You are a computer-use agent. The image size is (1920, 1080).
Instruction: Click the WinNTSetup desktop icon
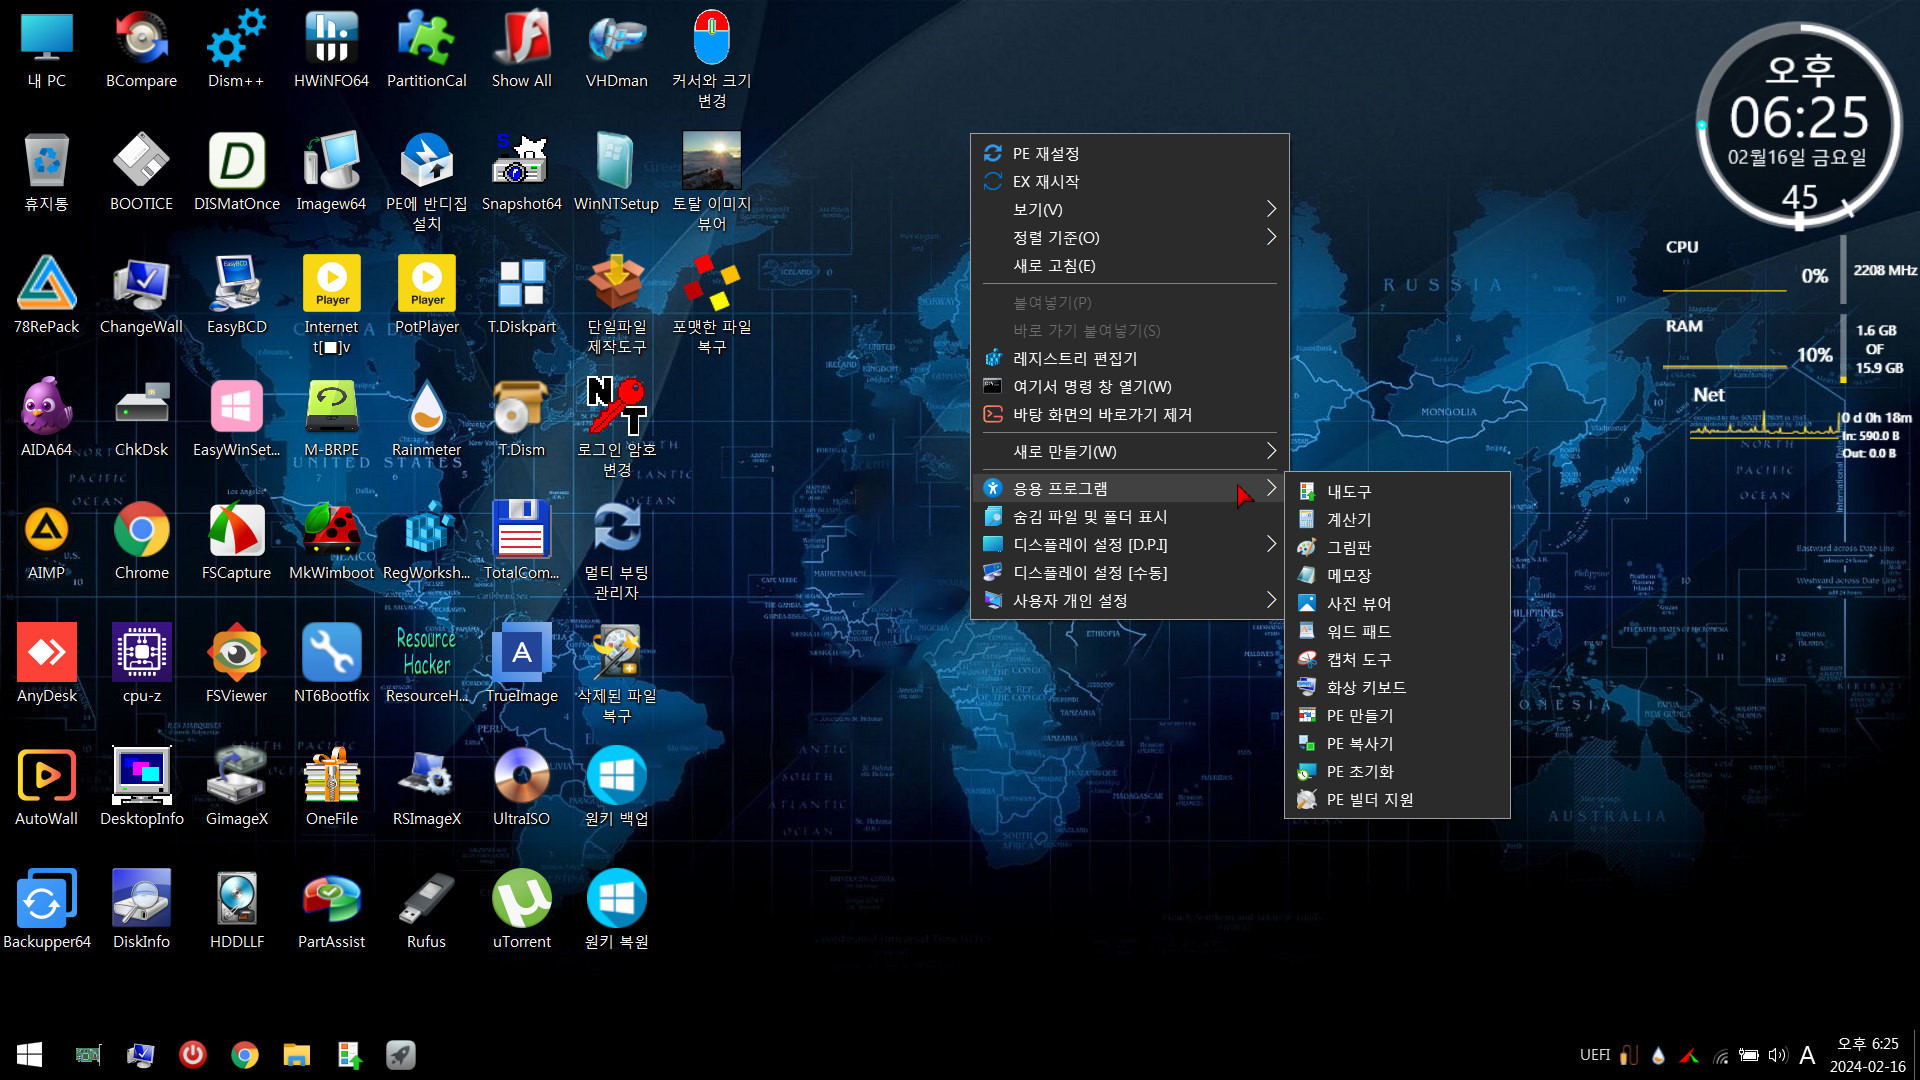(616, 173)
